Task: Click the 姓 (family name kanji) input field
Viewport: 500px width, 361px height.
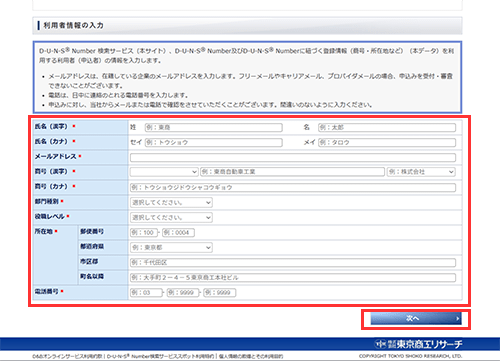Action: coord(214,127)
